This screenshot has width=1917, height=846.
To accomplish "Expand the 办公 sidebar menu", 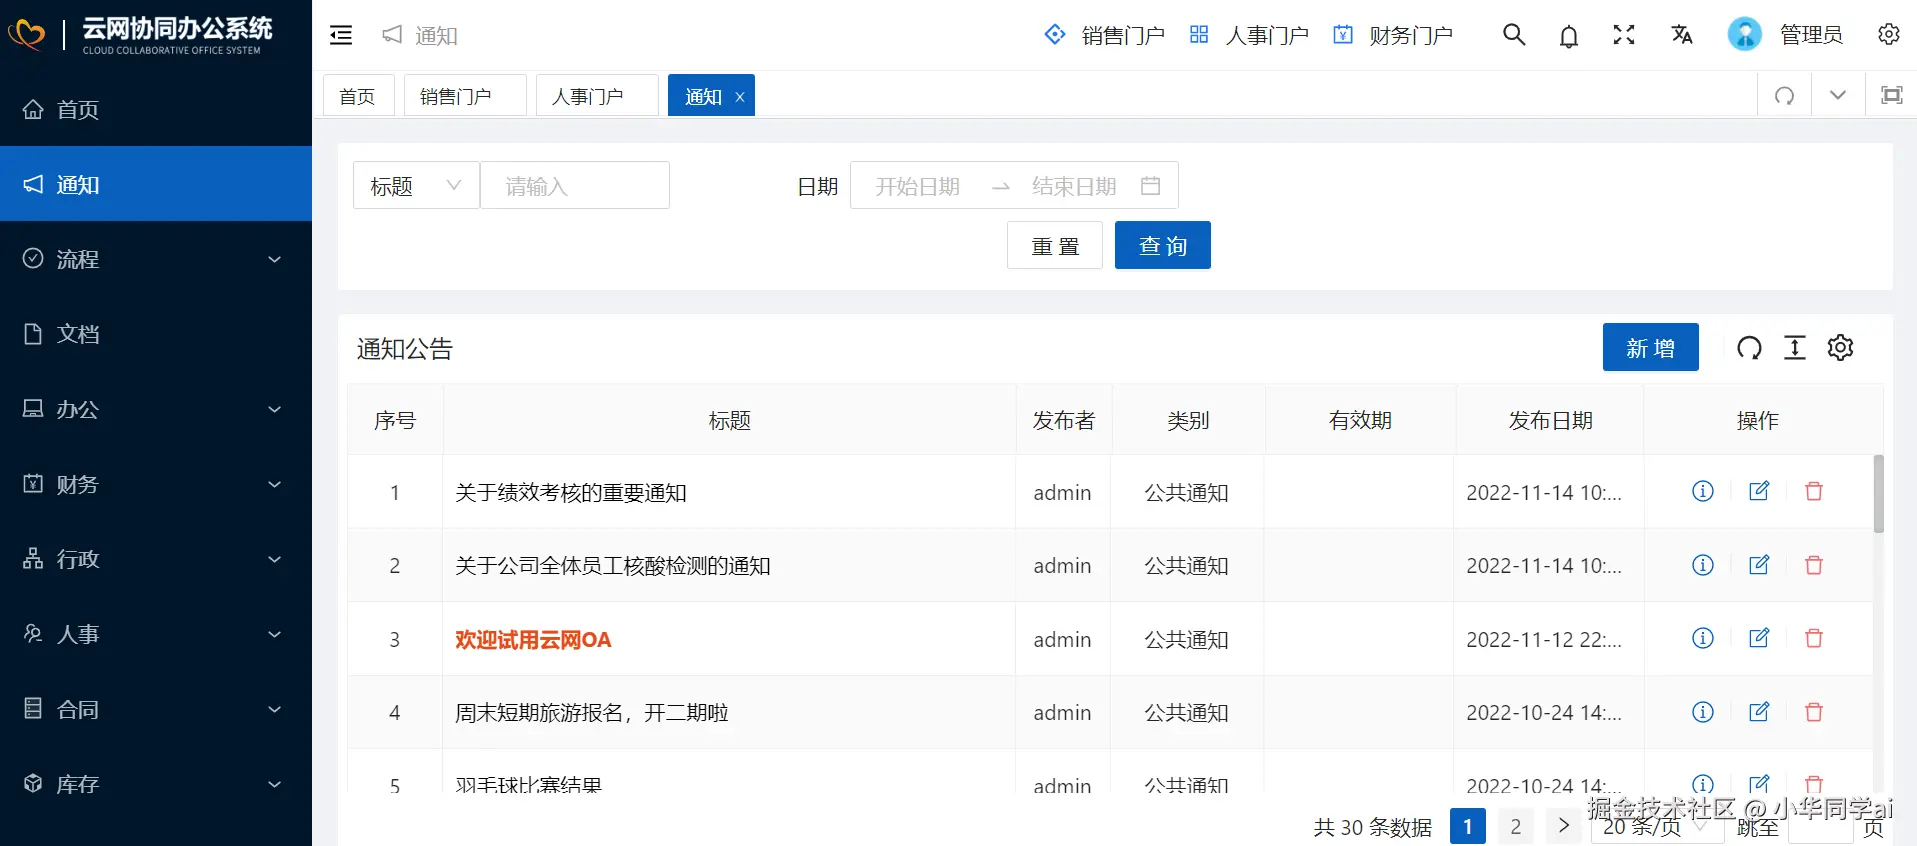I will [156, 409].
